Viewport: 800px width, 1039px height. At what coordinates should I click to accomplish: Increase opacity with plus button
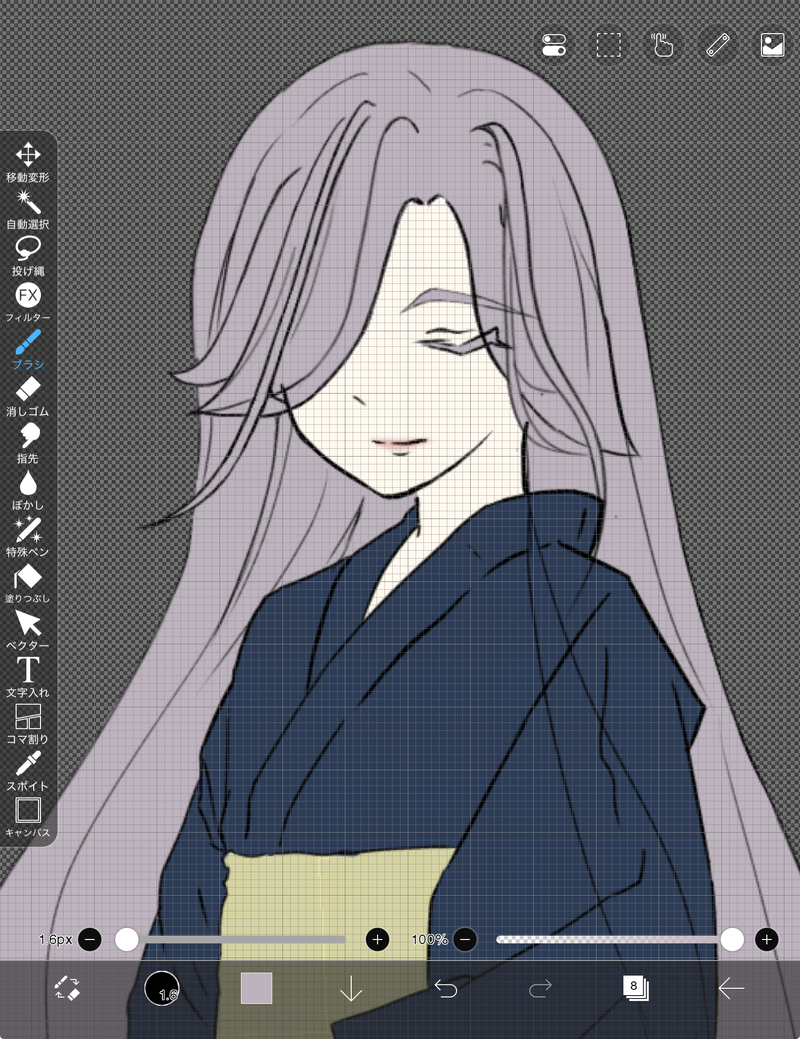pyautogui.click(x=767, y=939)
